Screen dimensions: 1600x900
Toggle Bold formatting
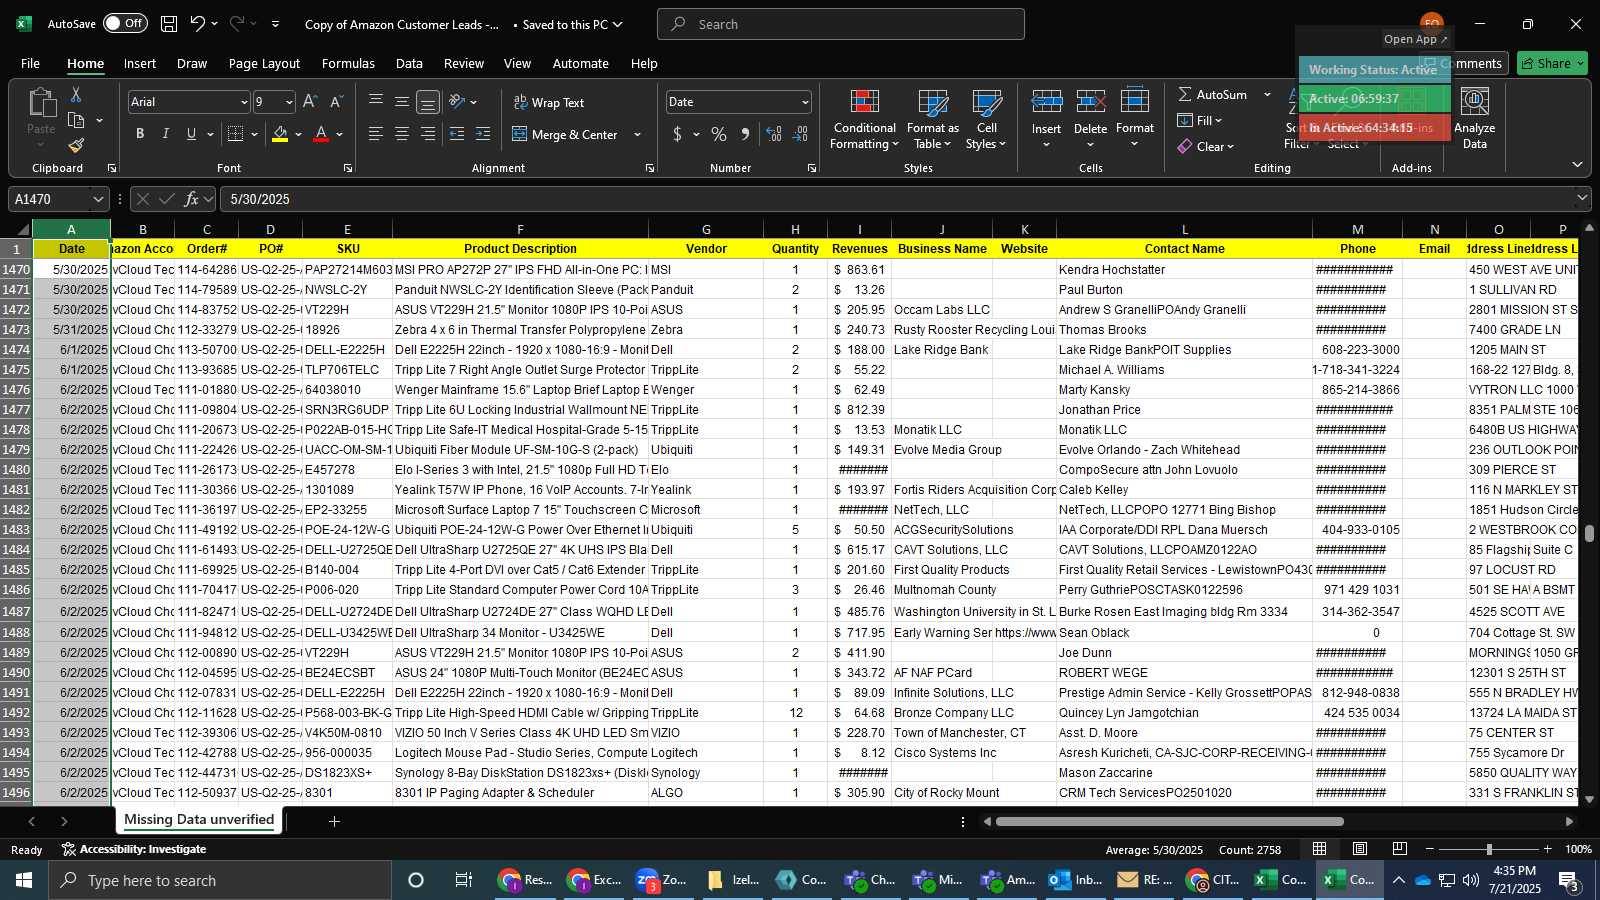(x=140, y=134)
